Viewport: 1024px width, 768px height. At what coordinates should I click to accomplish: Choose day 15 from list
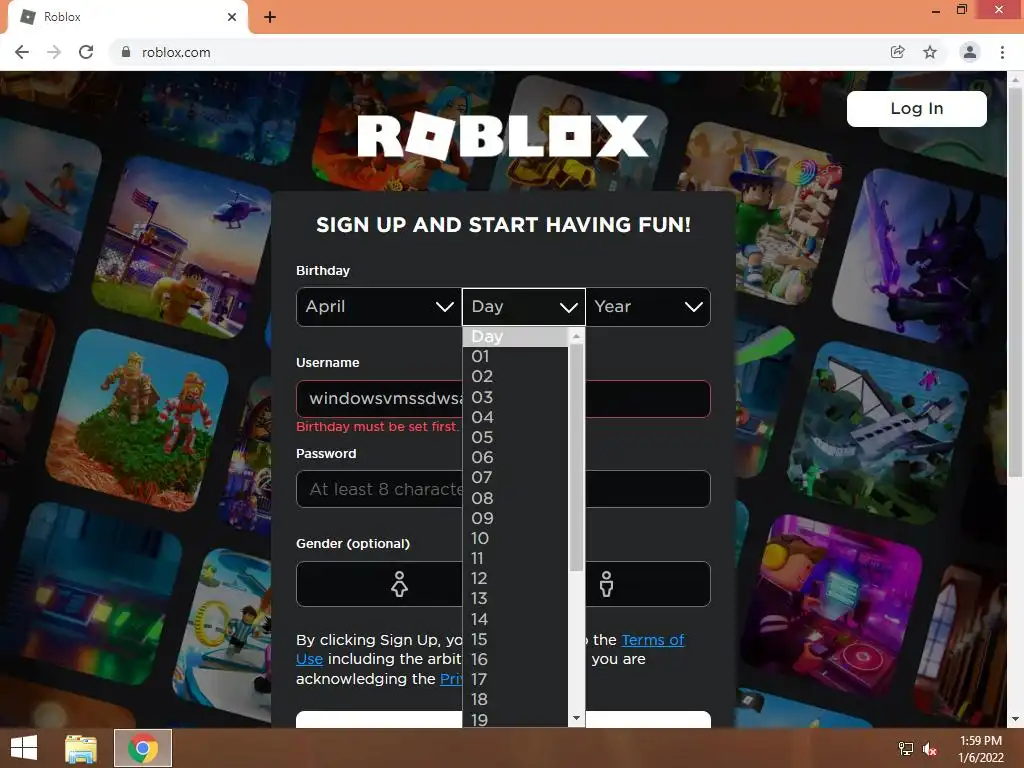click(515, 639)
